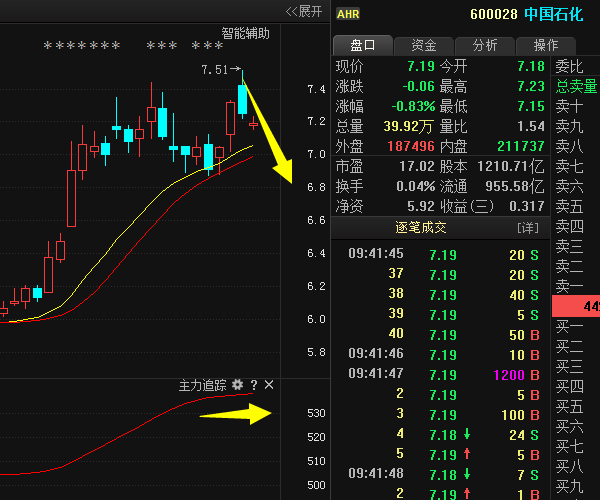The height and width of the screenshot is (500, 600).
Task: Switch to the 操作 tab
Action: pyautogui.click(x=546, y=46)
